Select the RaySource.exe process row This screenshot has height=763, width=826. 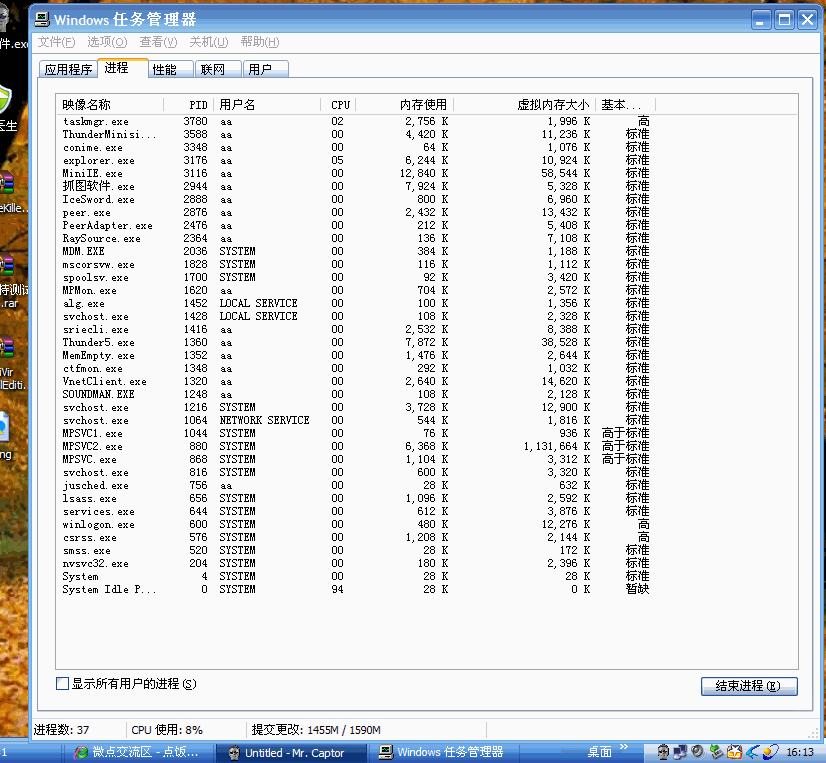click(x=356, y=238)
